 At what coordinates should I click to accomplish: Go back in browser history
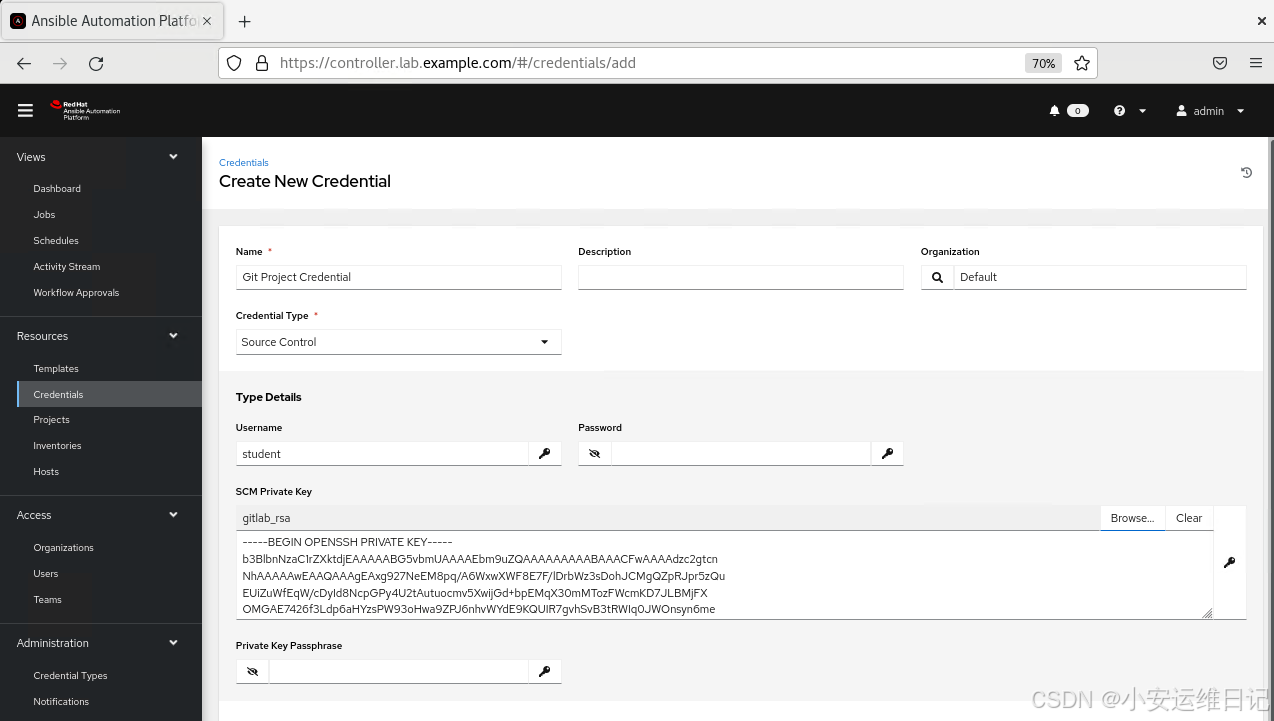click(24, 63)
